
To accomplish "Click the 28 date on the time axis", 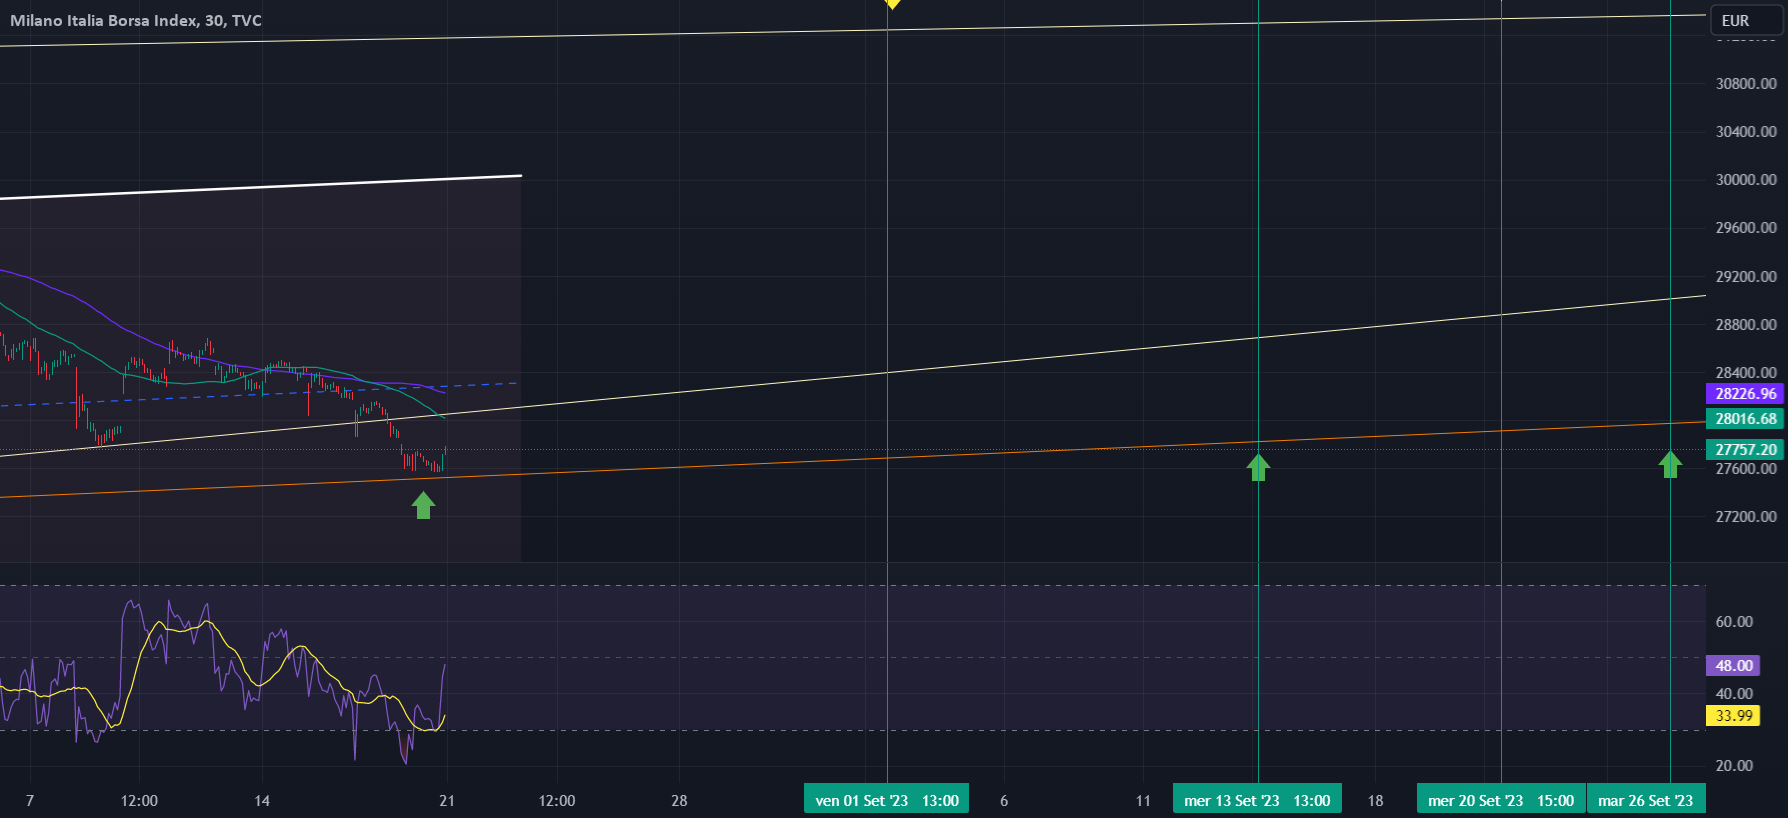I will 679,800.
